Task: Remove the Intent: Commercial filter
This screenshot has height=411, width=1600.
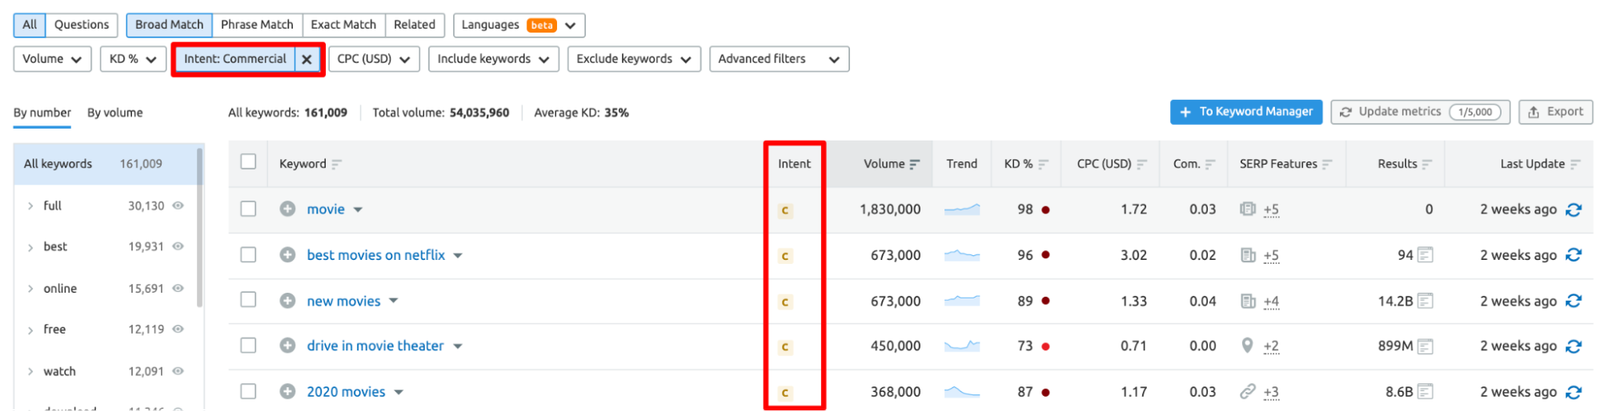Action: [x=307, y=59]
